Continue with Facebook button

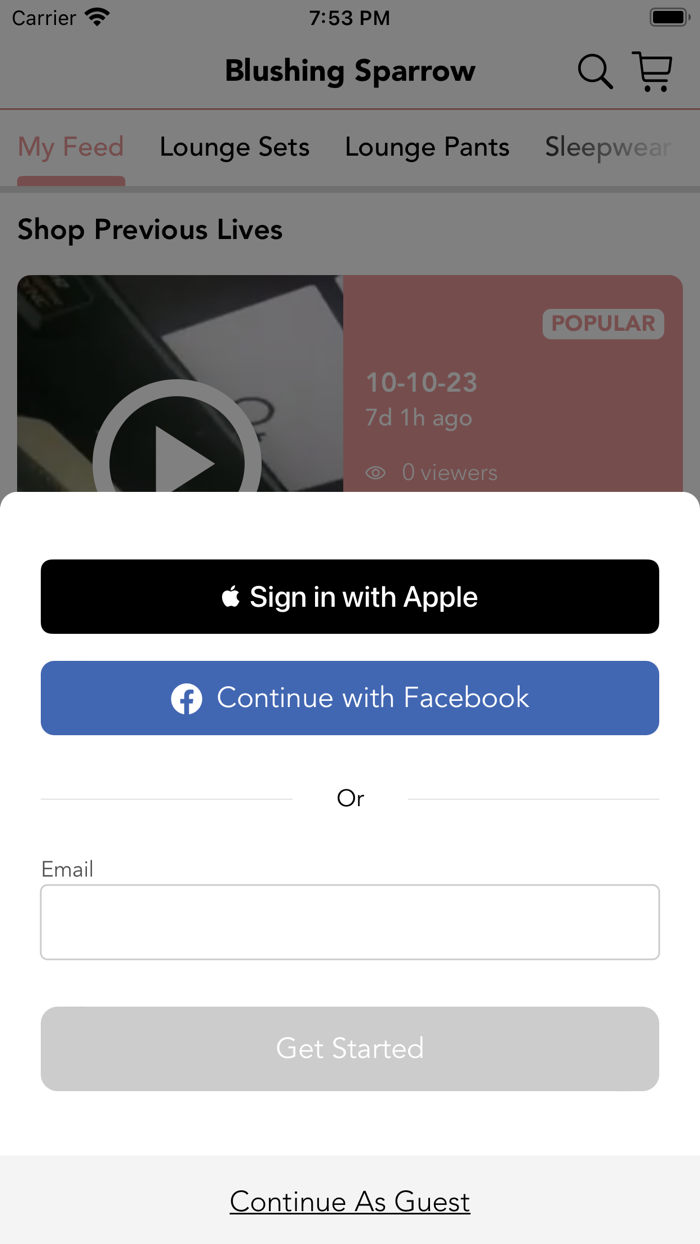350,698
